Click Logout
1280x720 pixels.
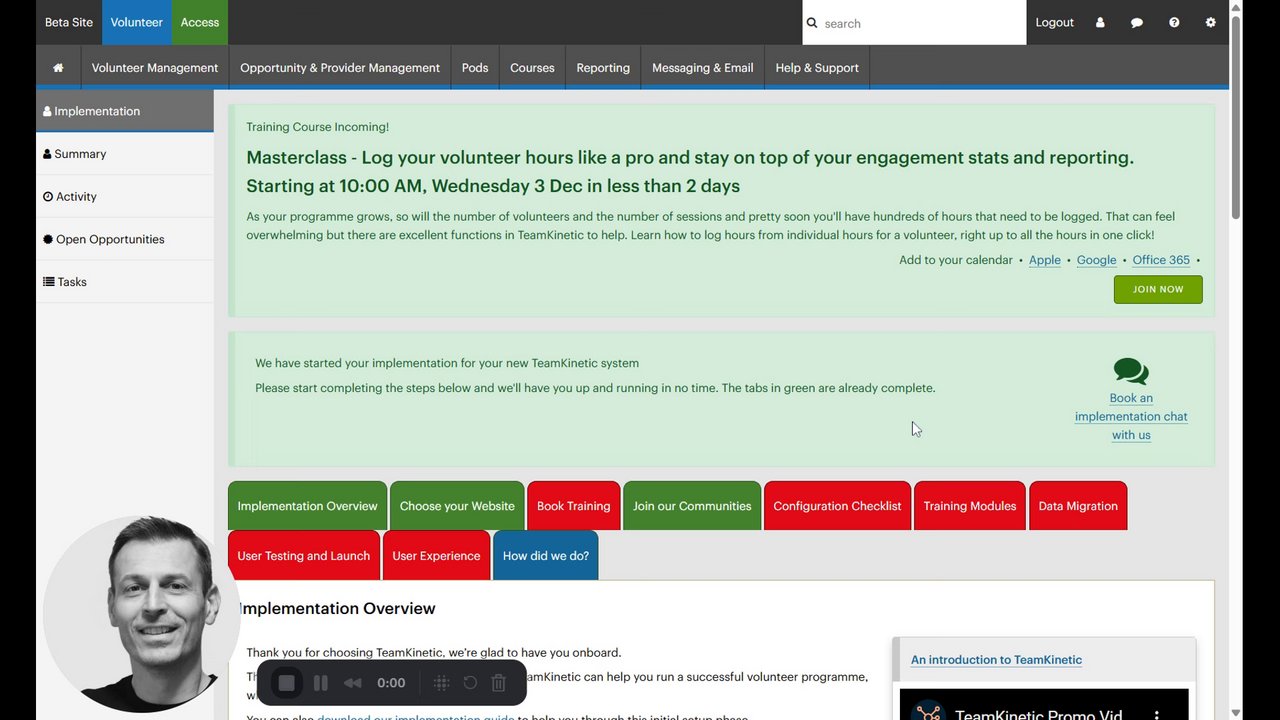tap(1054, 22)
